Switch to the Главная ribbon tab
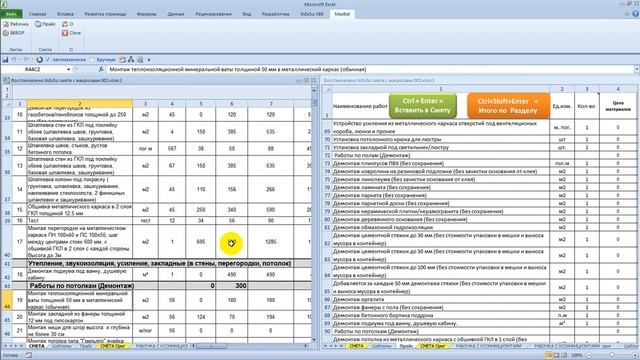This screenshot has width=640, height=360. pyautogui.click(x=38, y=14)
